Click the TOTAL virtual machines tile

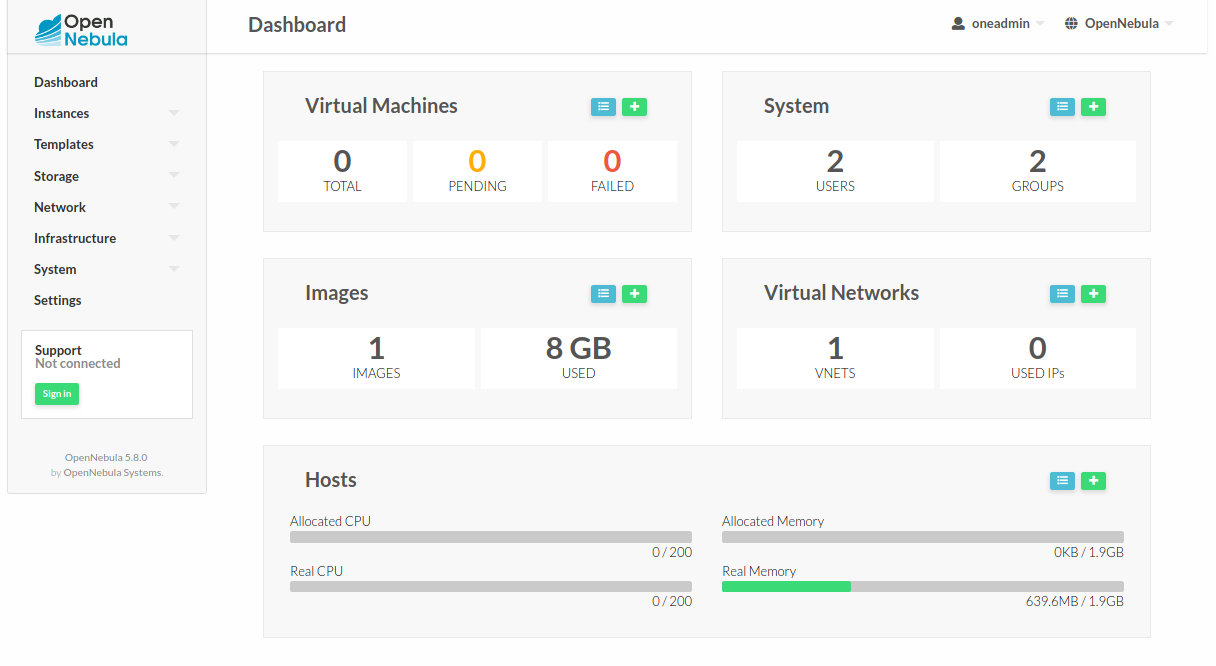pos(343,171)
